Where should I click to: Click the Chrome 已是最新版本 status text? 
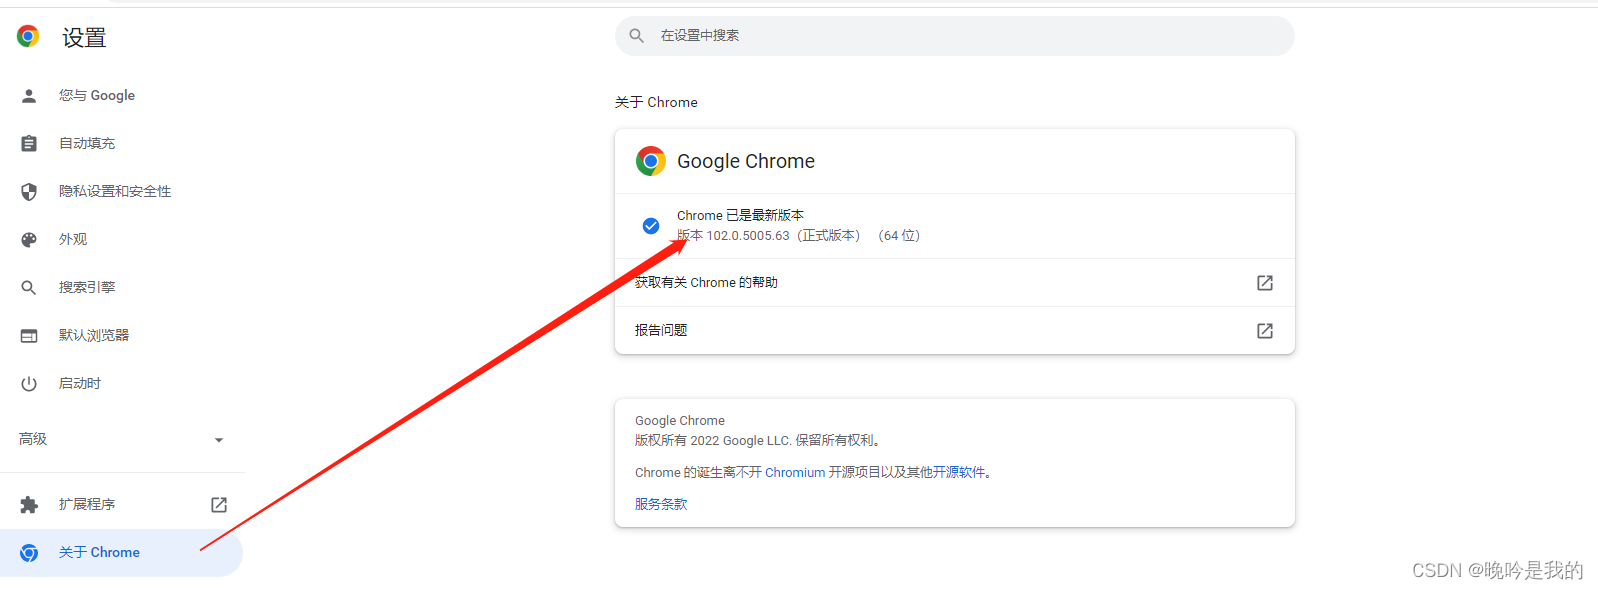[x=740, y=216]
